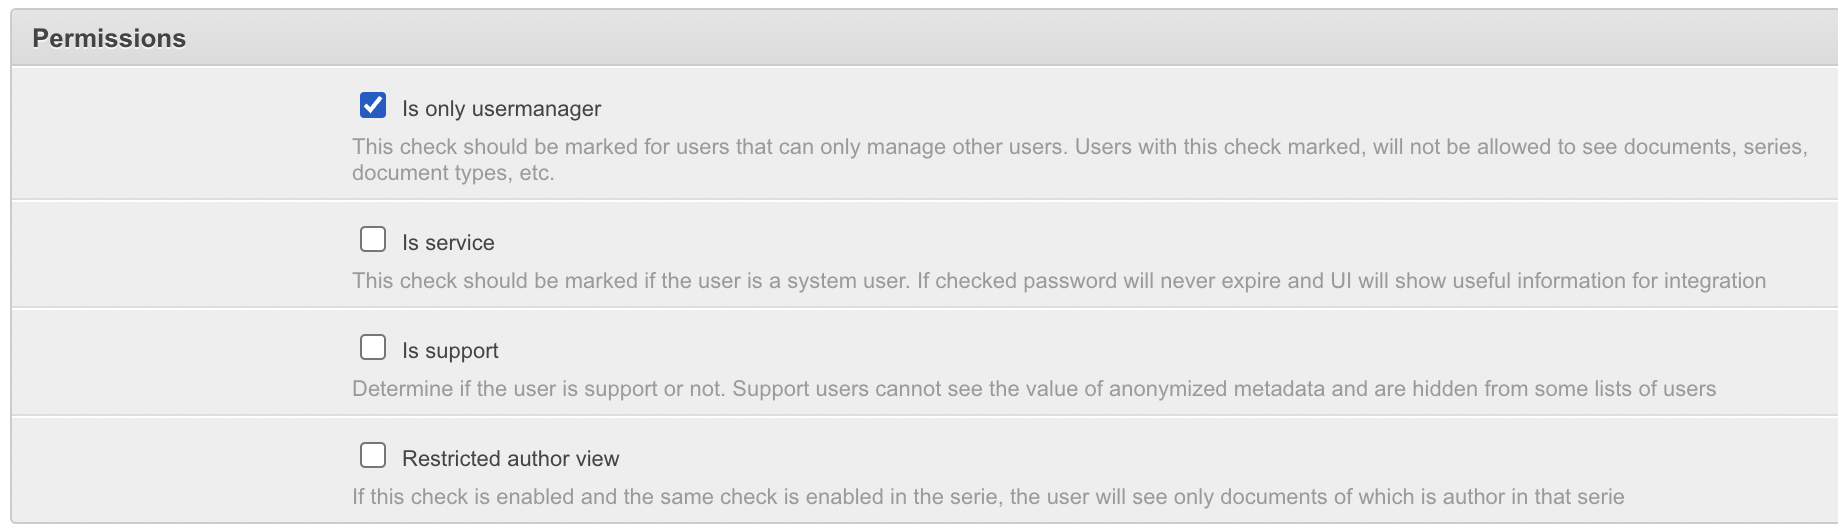Click the 'Is support' label text
Viewport: 1838px width, 530px height.
click(x=450, y=351)
